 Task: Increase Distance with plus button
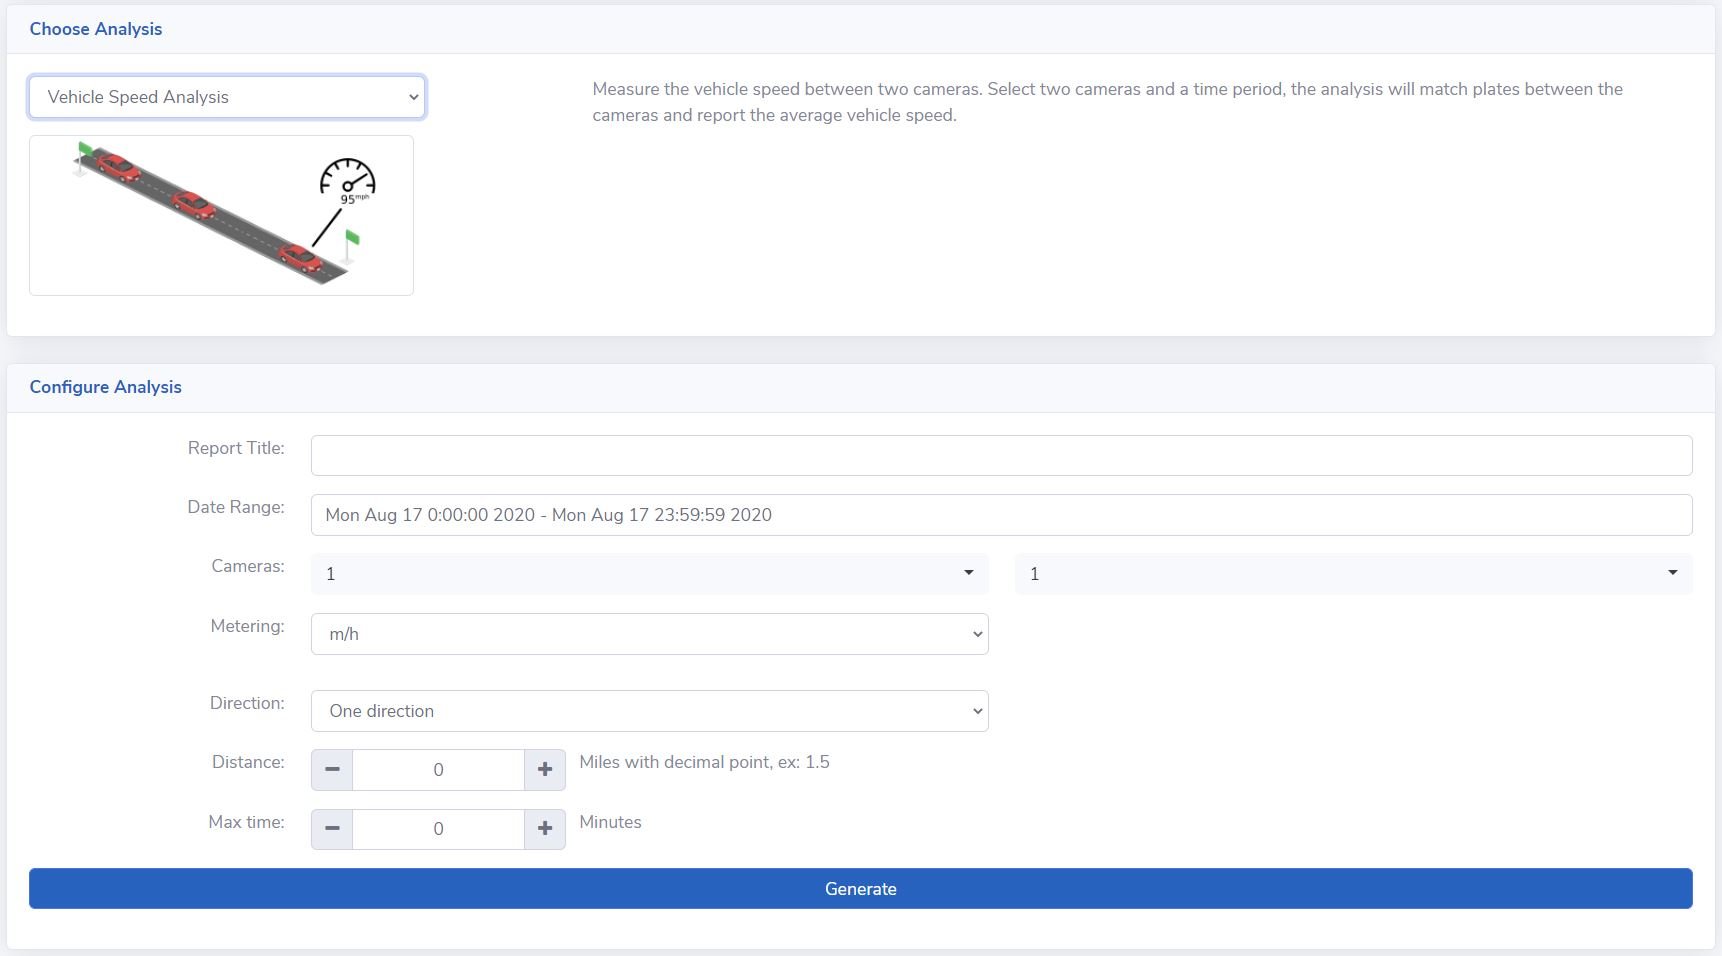coord(545,770)
